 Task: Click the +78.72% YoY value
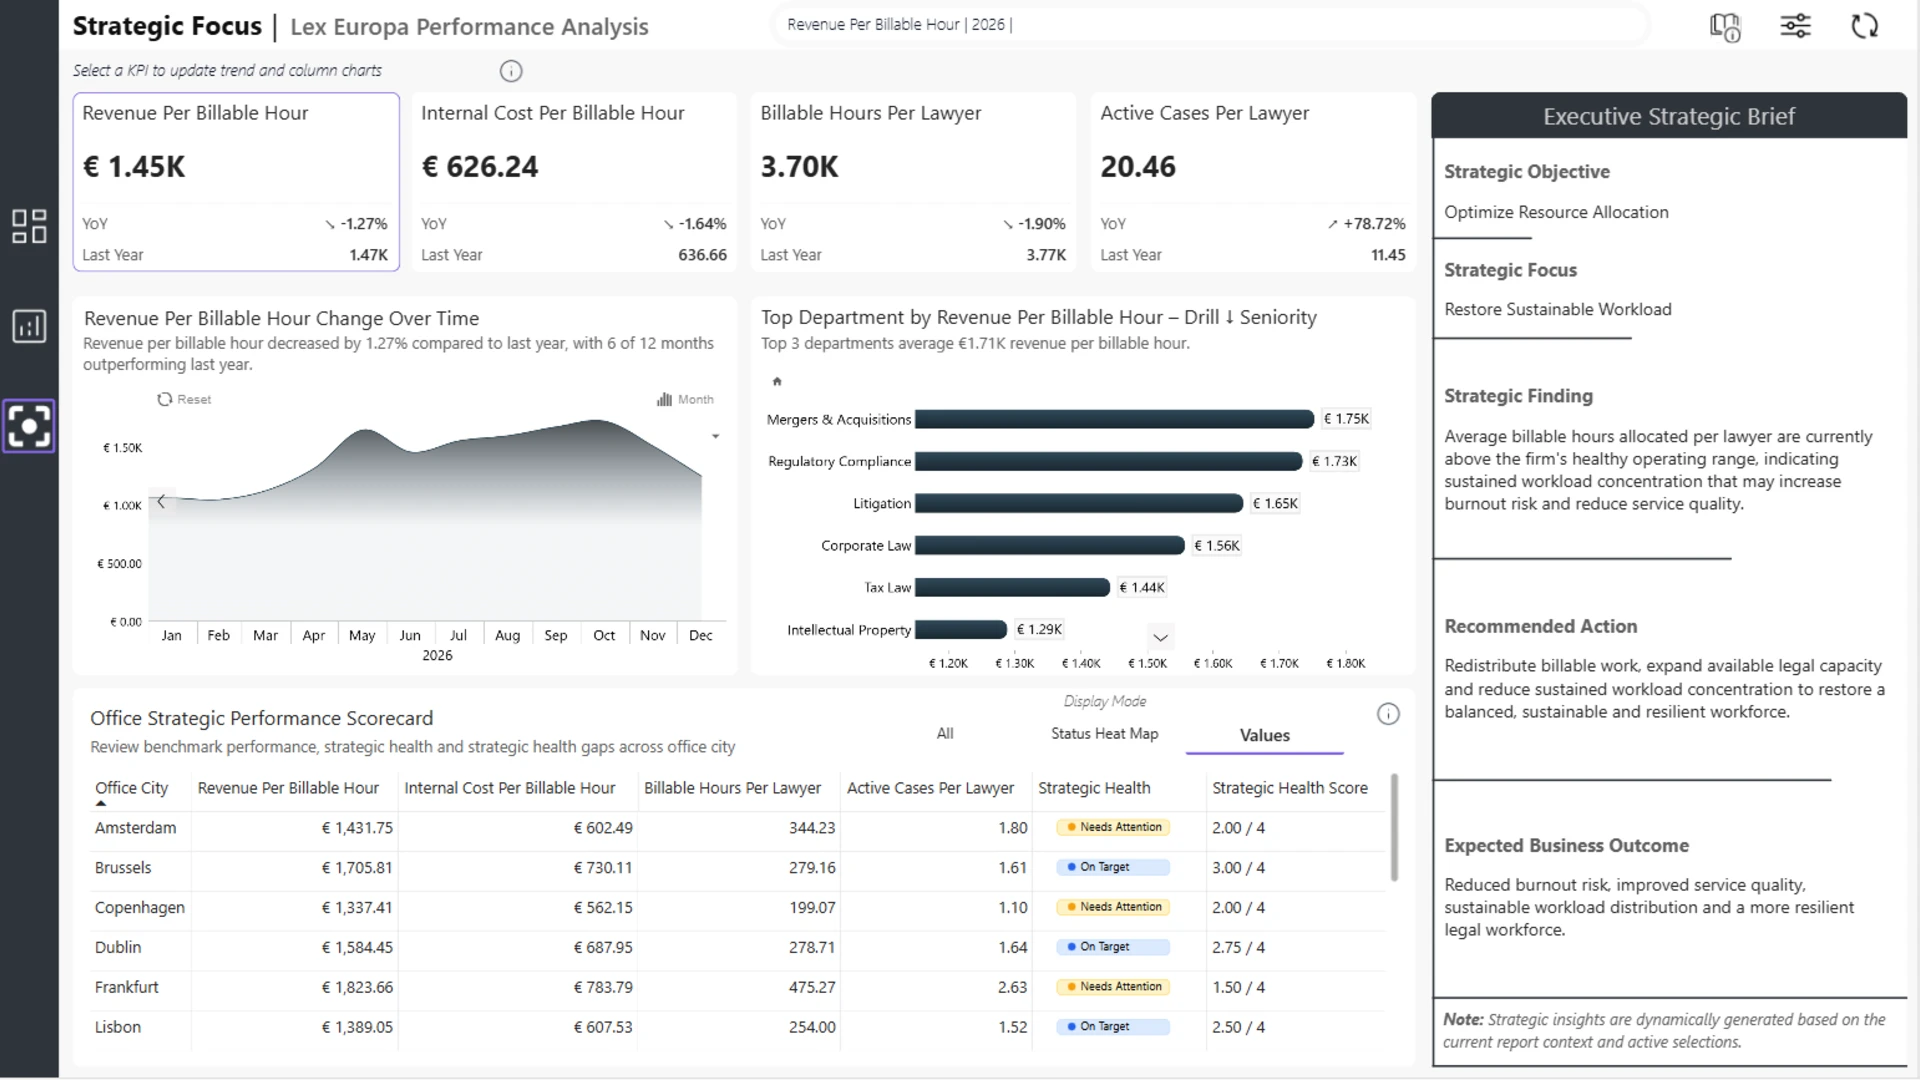pyautogui.click(x=1374, y=224)
